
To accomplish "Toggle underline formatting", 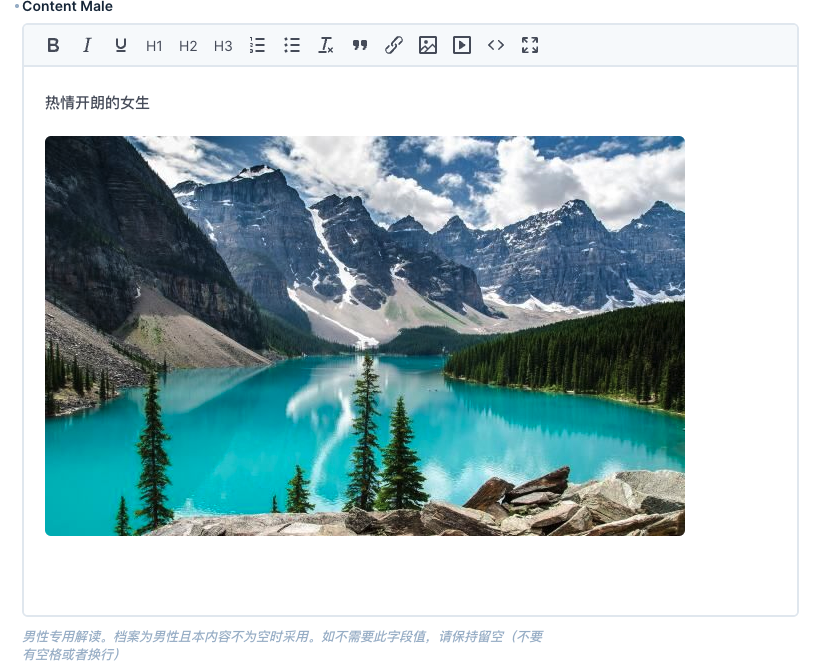I will (x=121, y=45).
